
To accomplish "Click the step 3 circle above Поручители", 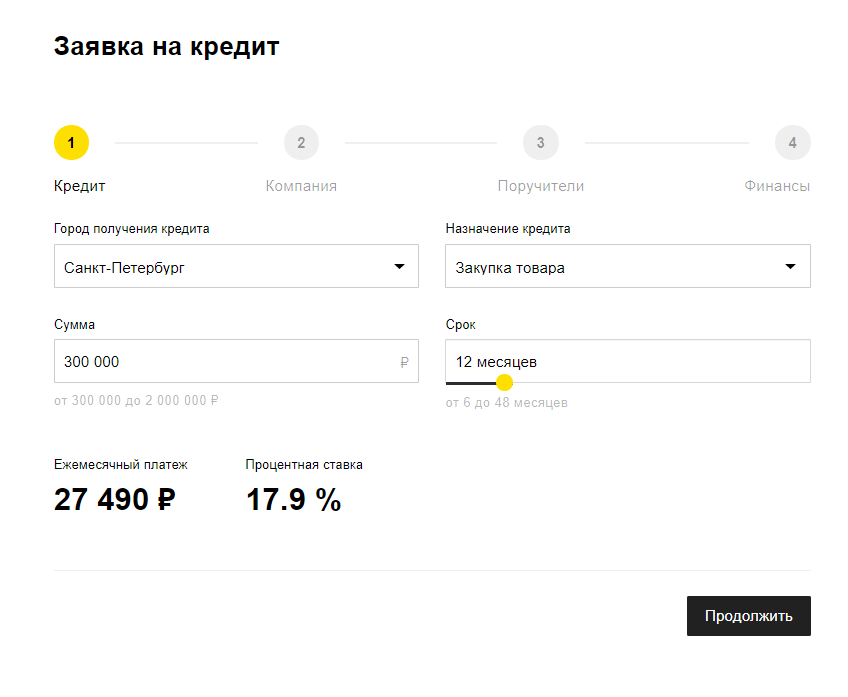I will [x=541, y=142].
